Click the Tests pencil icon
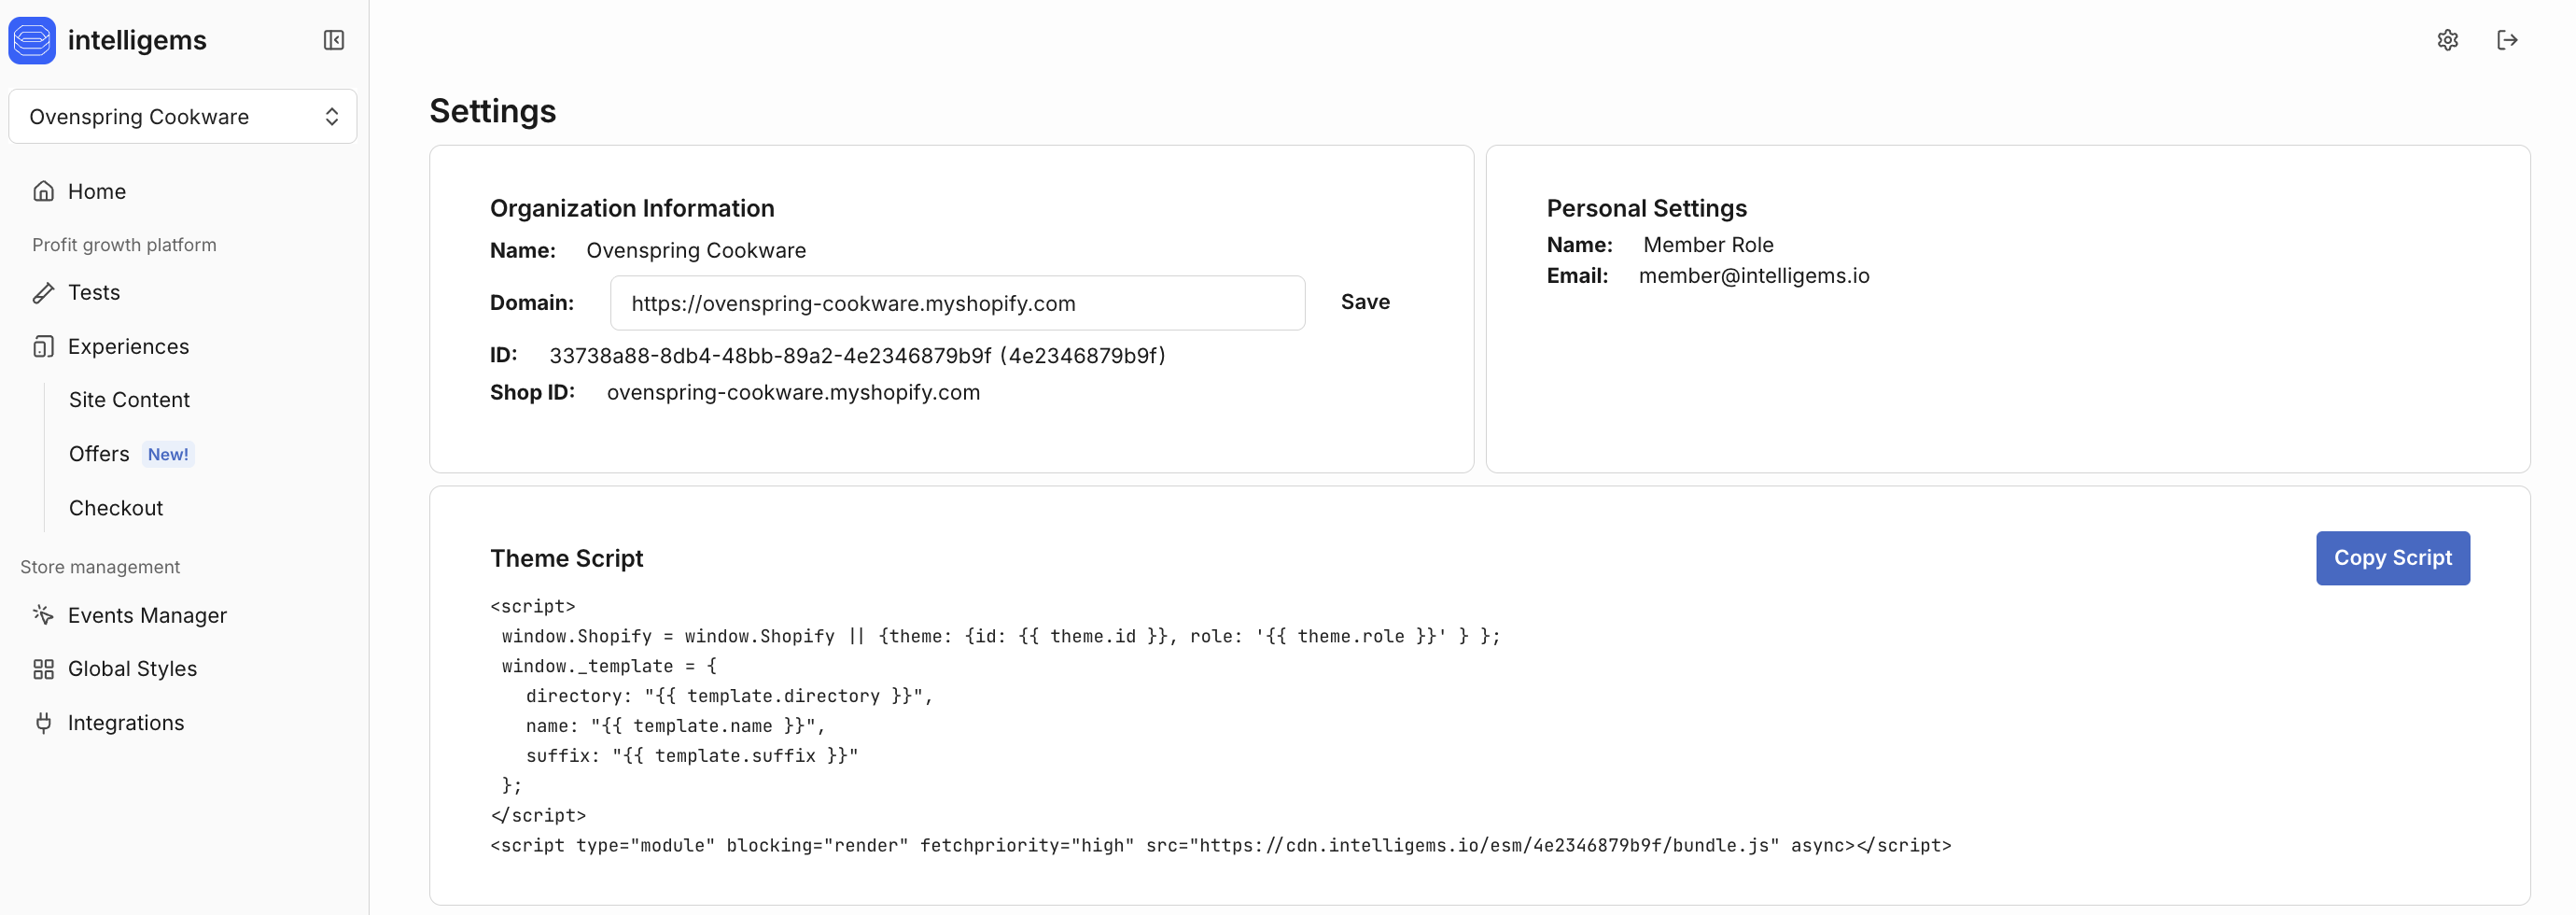The height and width of the screenshot is (915, 2576). click(x=43, y=293)
